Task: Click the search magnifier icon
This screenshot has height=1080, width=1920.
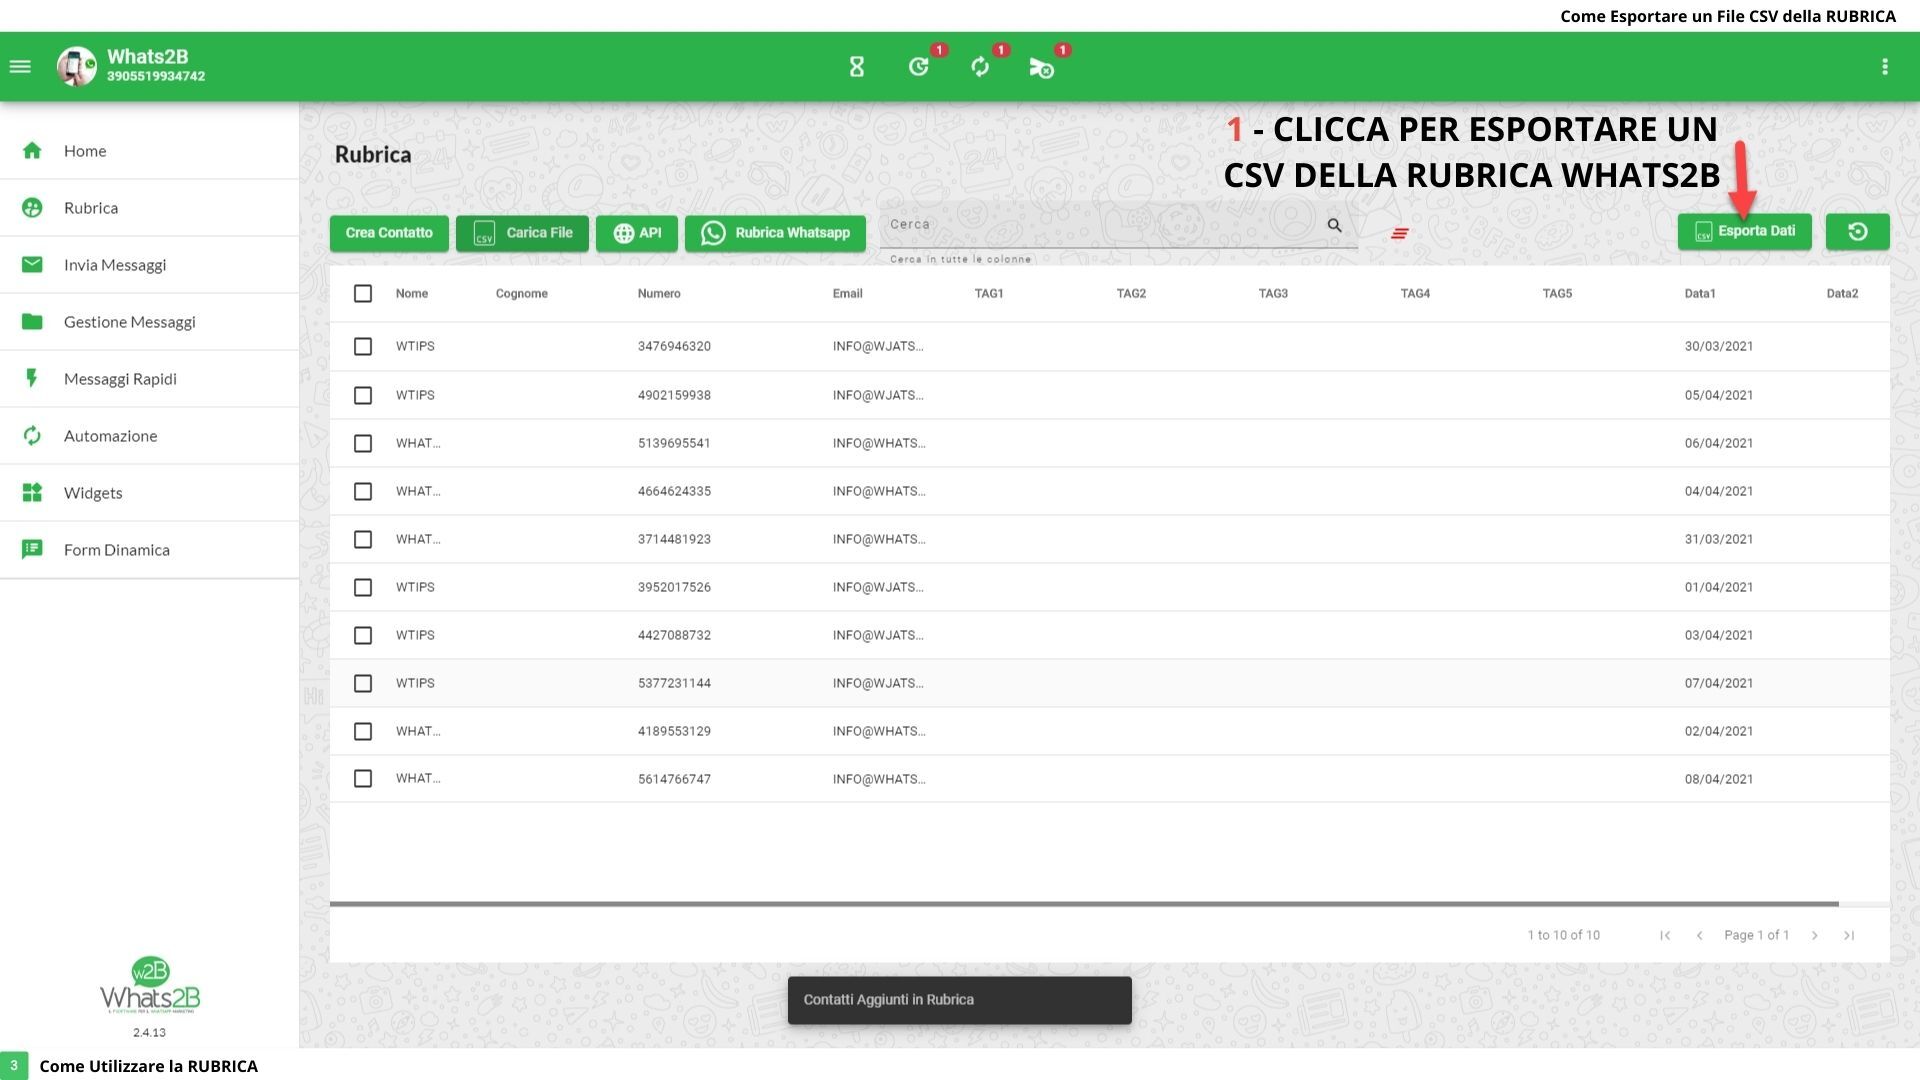Action: 1334,225
